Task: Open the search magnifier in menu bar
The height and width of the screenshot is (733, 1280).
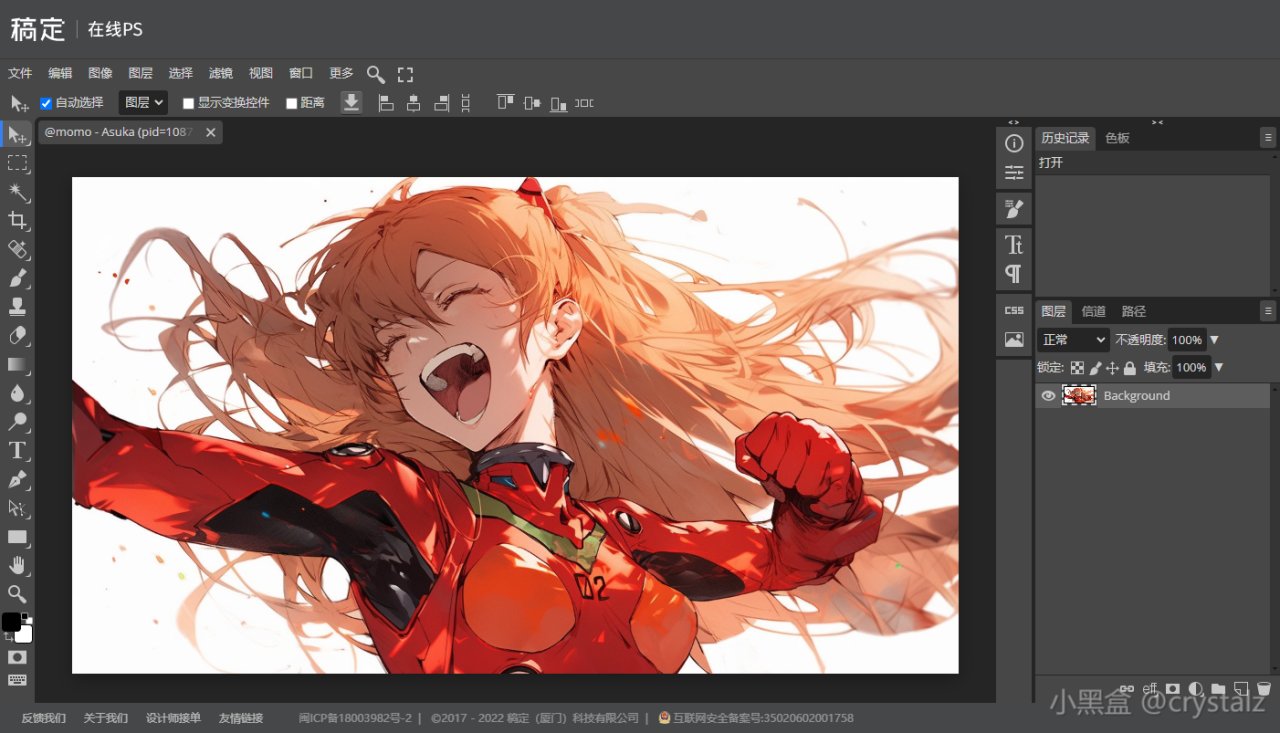Action: (375, 74)
